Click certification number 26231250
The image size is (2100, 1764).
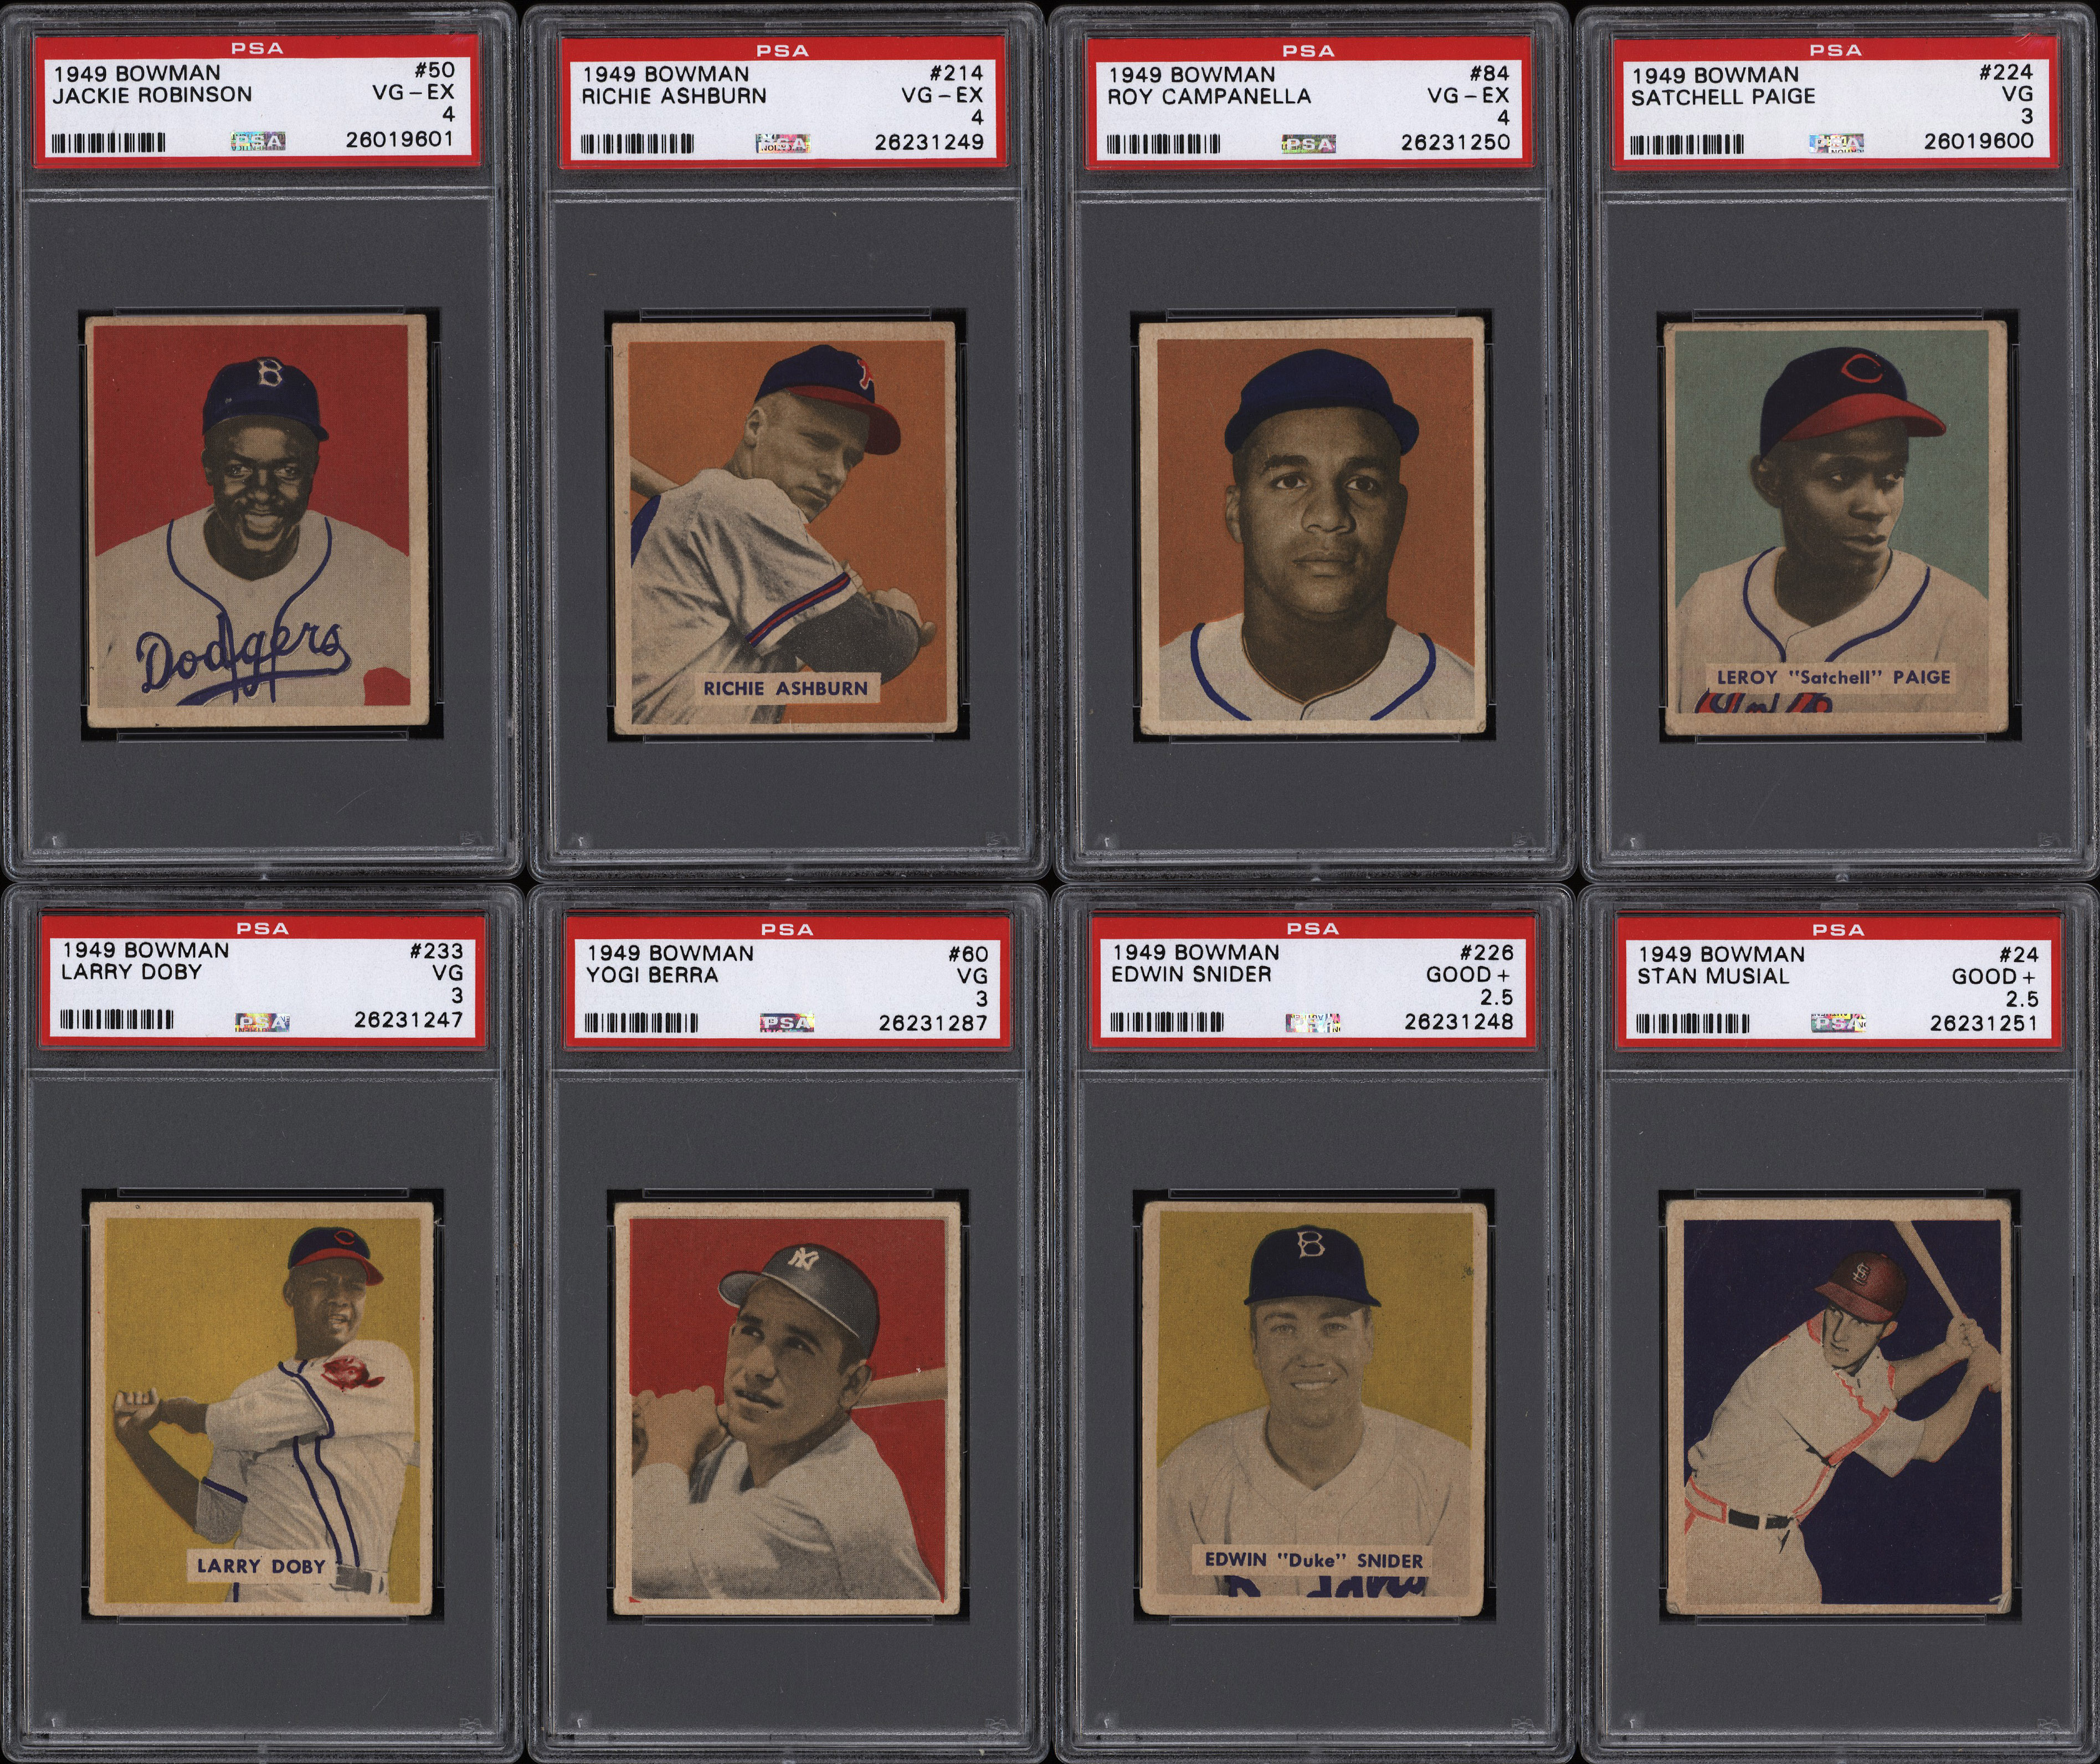click(x=1455, y=143)
